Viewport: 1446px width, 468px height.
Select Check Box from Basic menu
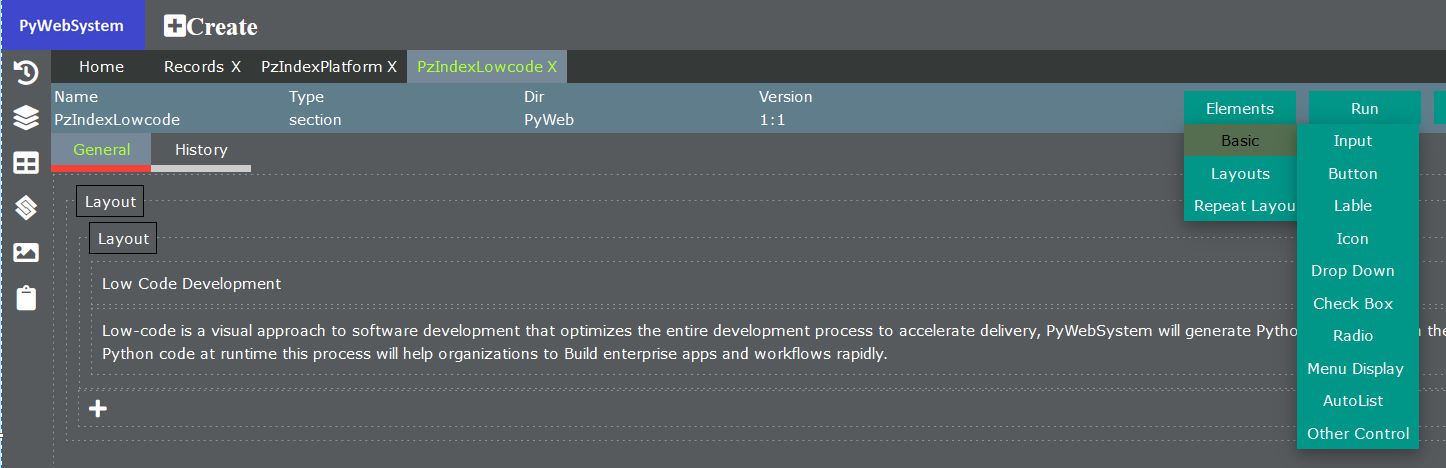(1352, 304)
